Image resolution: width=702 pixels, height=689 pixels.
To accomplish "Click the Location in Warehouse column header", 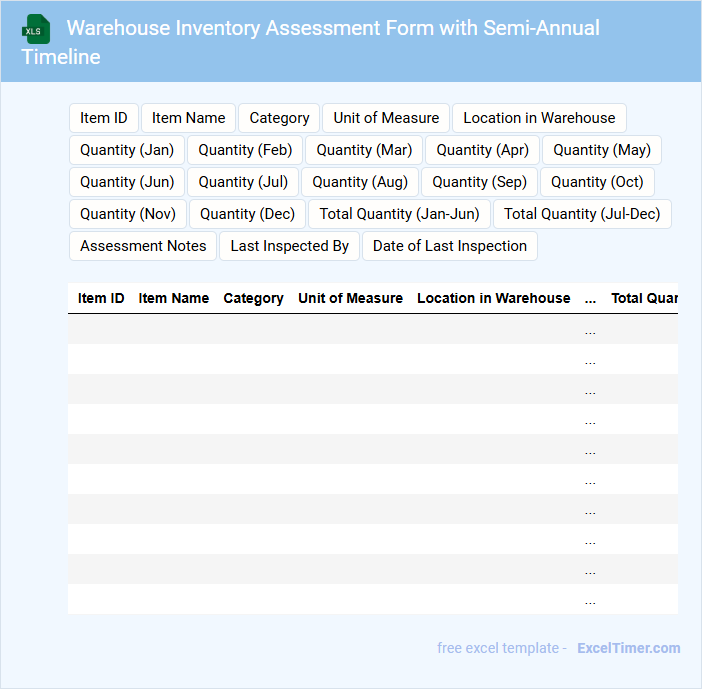I will pyautogui.click(x=494, y=298).
